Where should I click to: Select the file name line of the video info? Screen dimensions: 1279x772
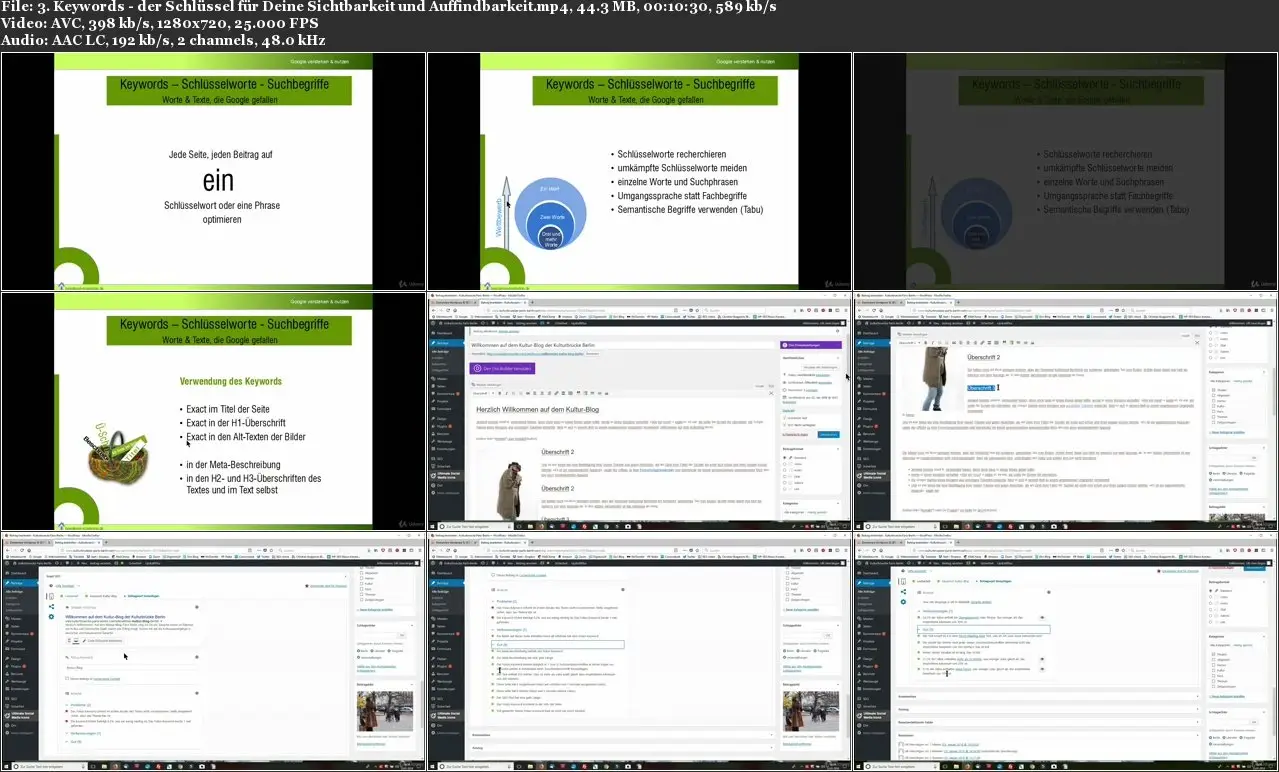tap(389, 8)
